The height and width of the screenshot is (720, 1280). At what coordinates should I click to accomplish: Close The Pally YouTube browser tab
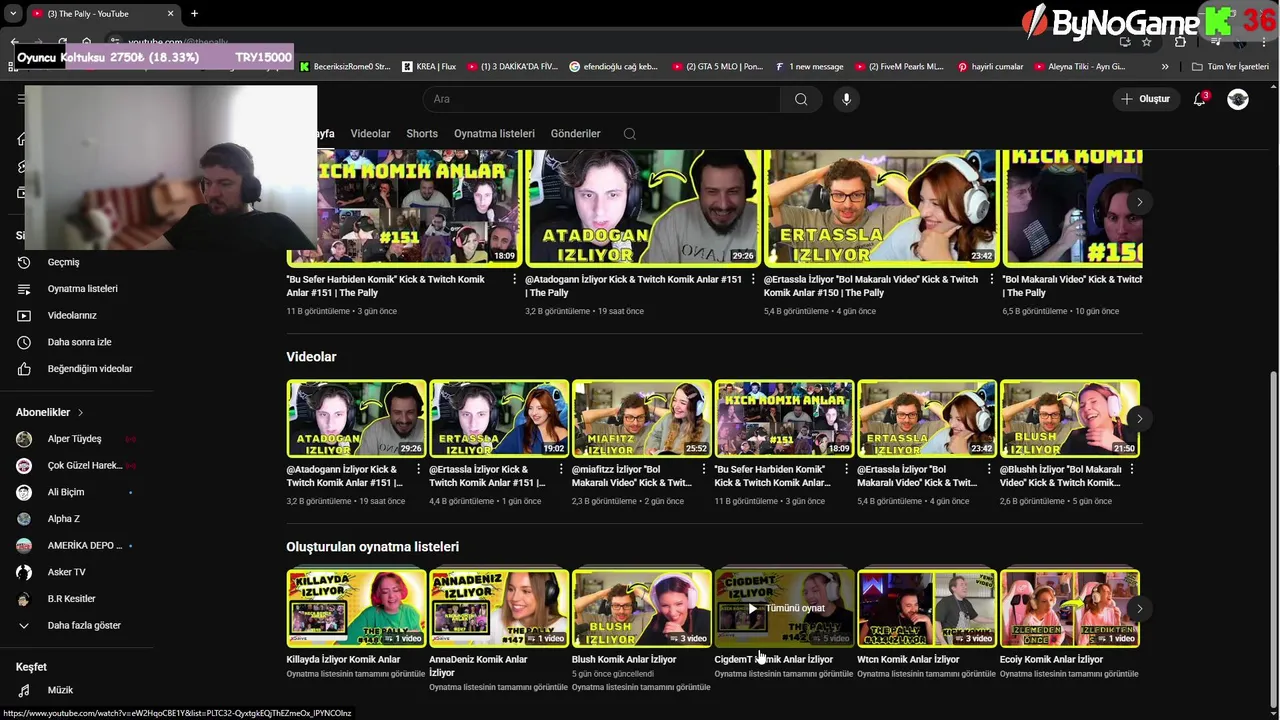click(x=170, y=14)
